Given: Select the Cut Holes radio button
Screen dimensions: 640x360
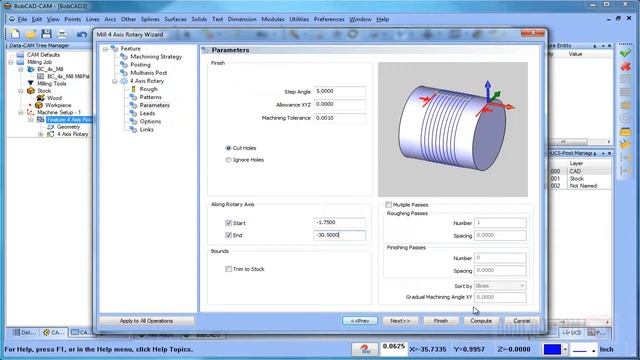Looking at the screenshot, I should point(228,148).
